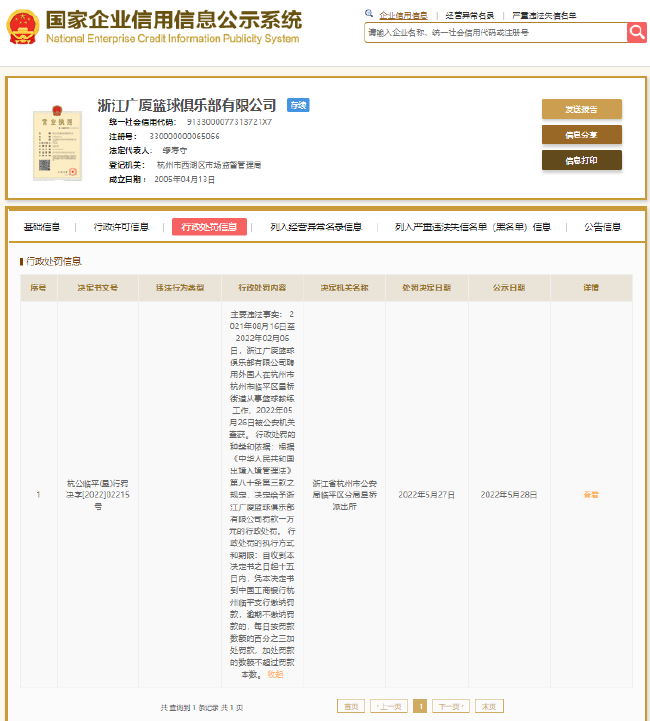
Task: Switch to the 行政许可信息 tab
Action: tap(121, 227)
